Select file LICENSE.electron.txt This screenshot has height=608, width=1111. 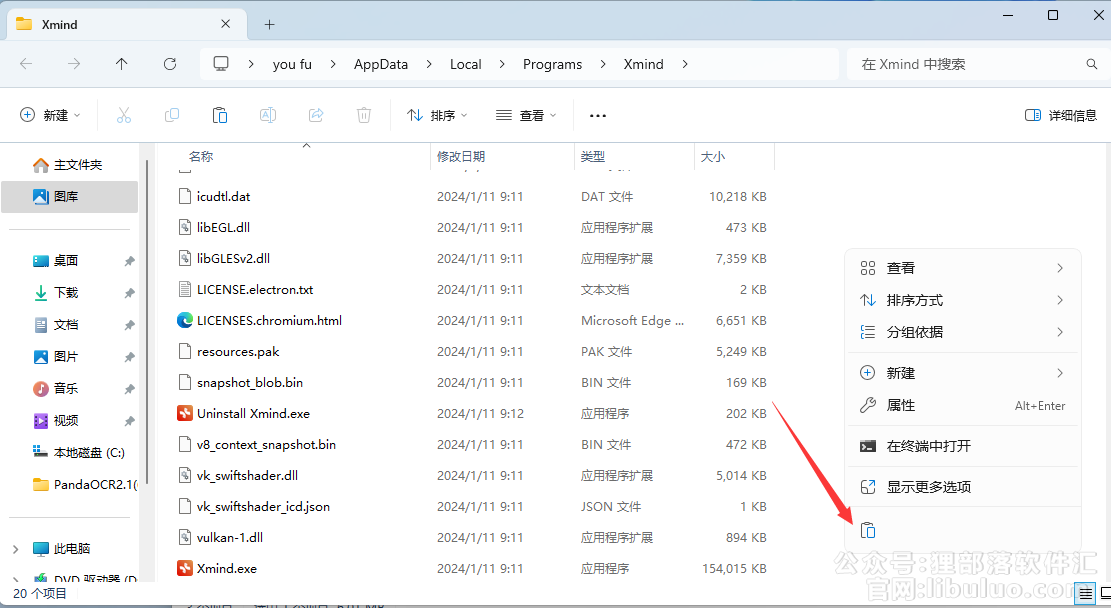point(255,289)
